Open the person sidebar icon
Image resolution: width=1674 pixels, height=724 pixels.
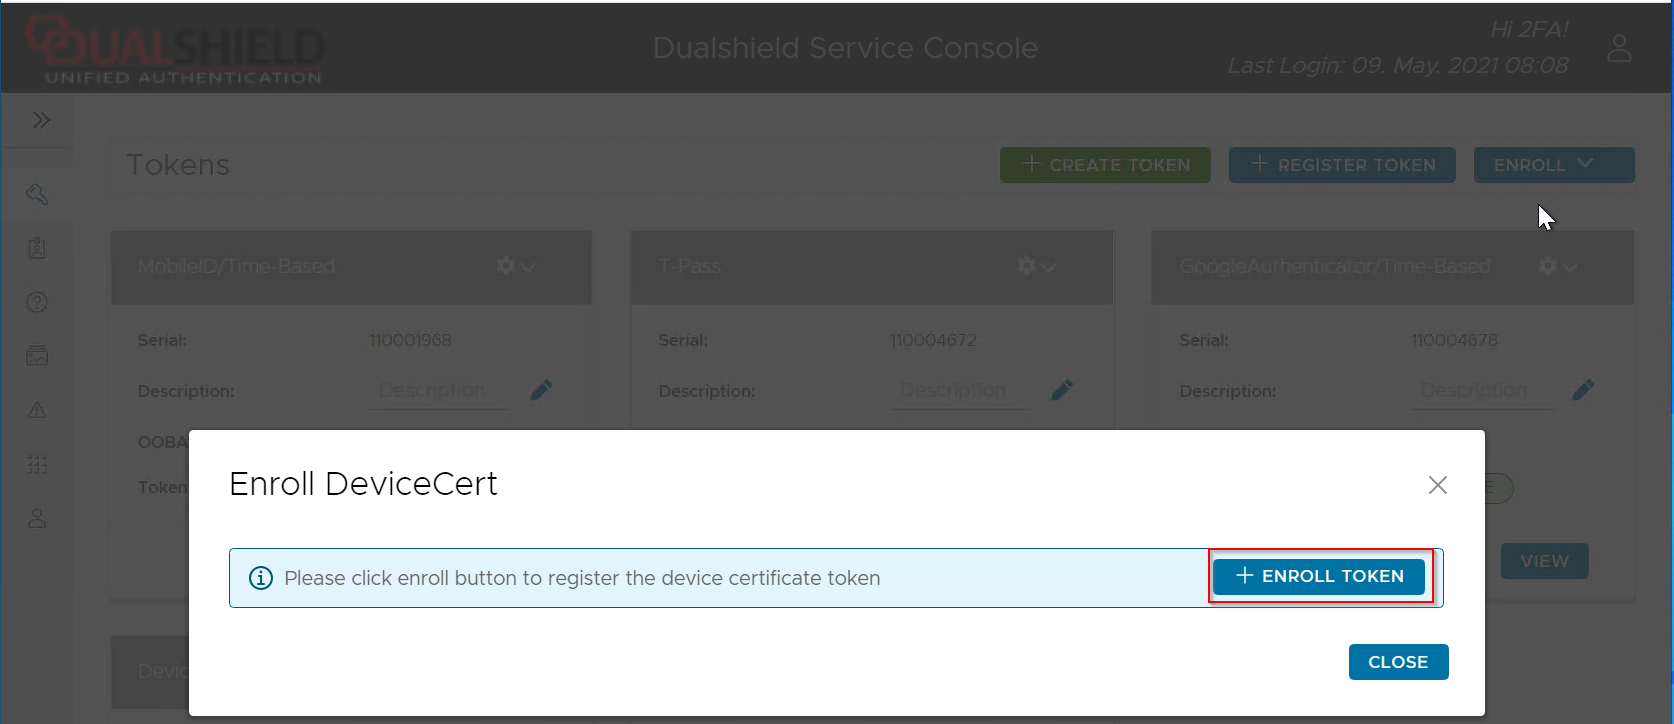37,518
